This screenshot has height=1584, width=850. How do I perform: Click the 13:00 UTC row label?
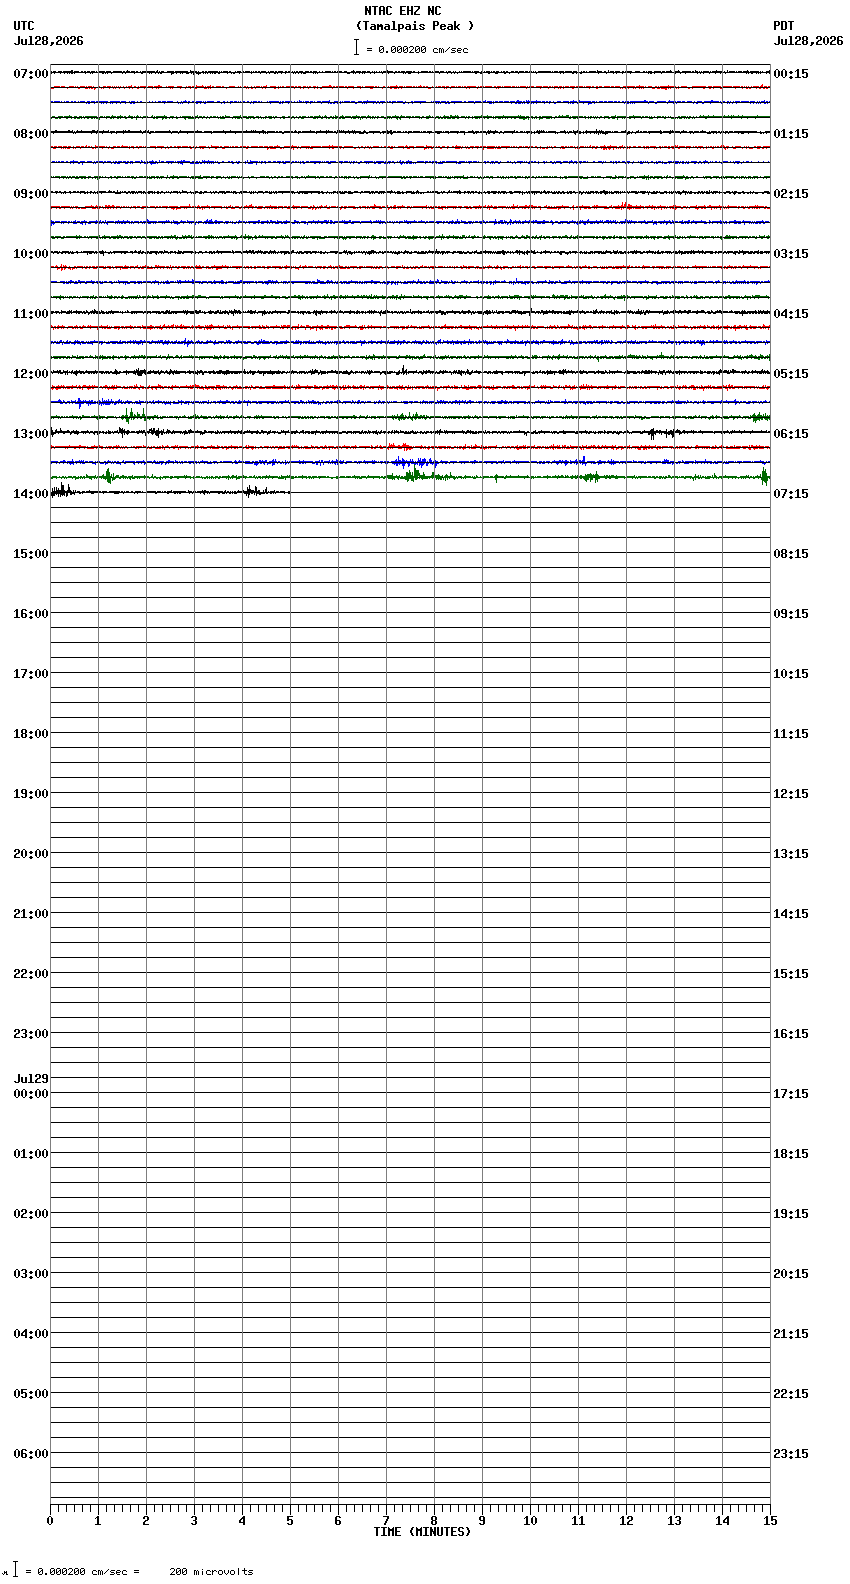click(x=31, y=434)
